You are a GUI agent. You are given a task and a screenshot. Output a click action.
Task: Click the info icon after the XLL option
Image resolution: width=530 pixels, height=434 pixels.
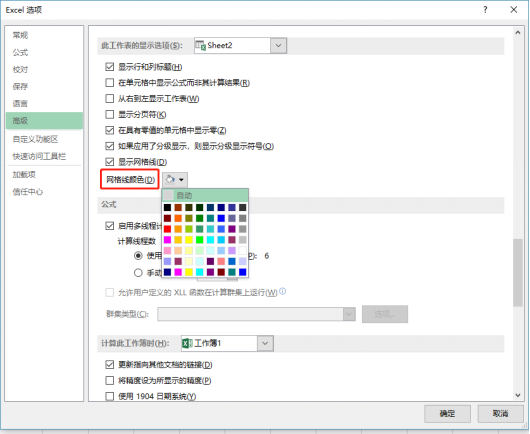tap(283, 291)
